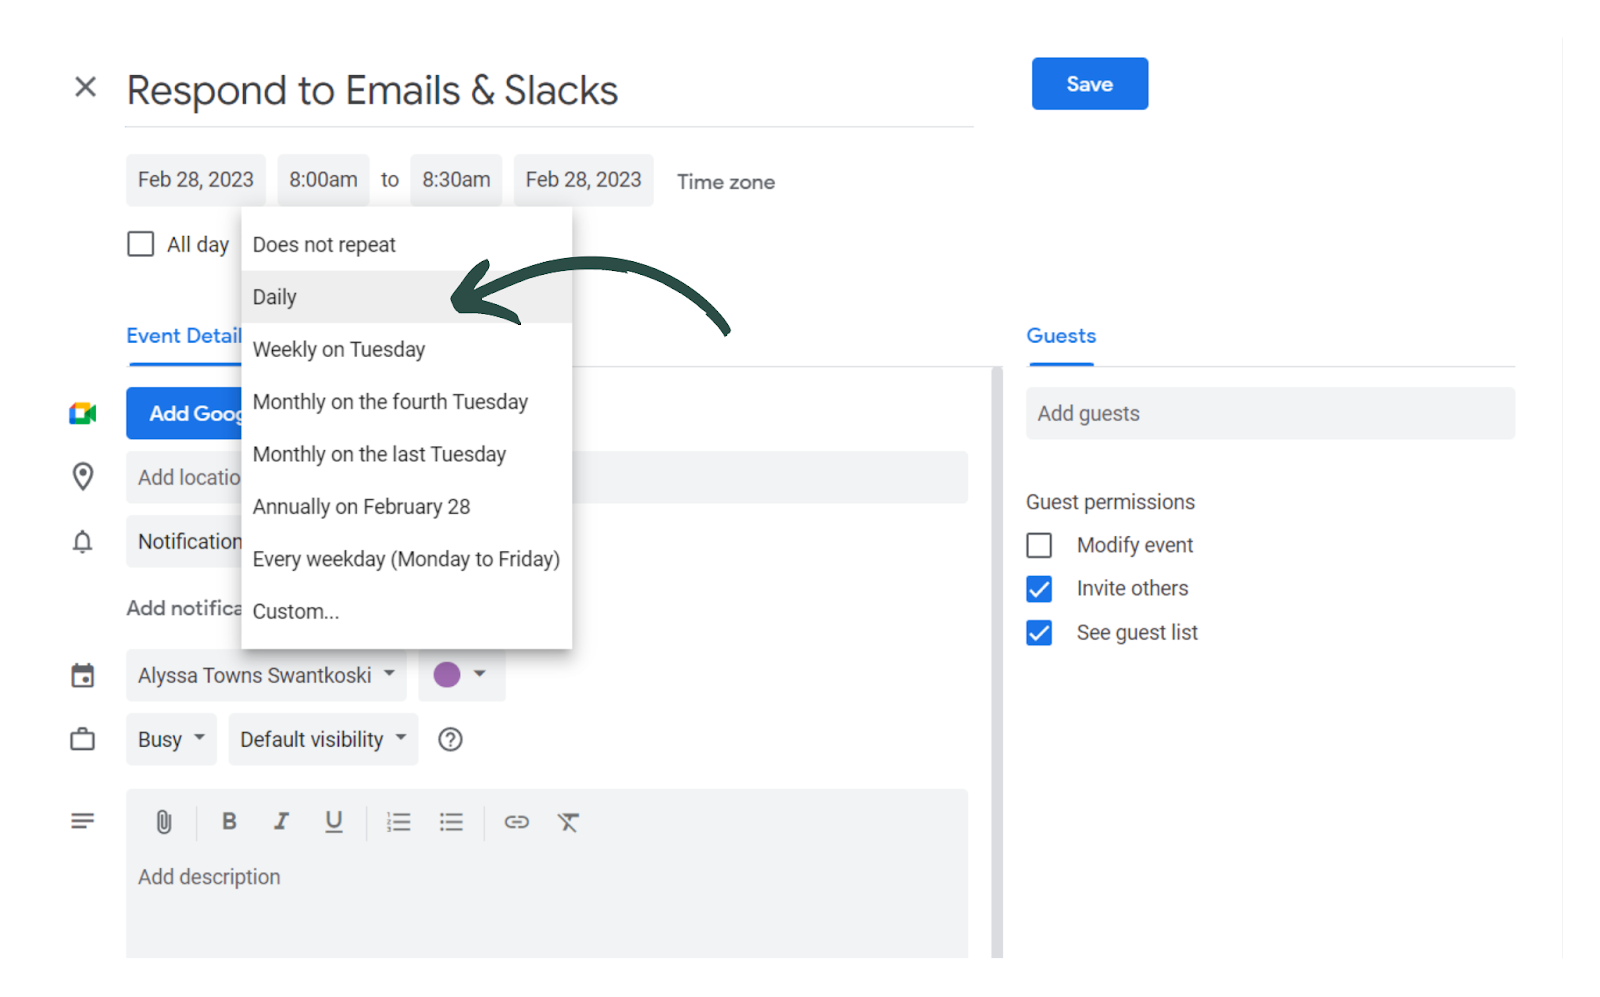Edit the event title Respond to Emails & Slacks
The image size is (1600, 997).
(x=549, y=91)
